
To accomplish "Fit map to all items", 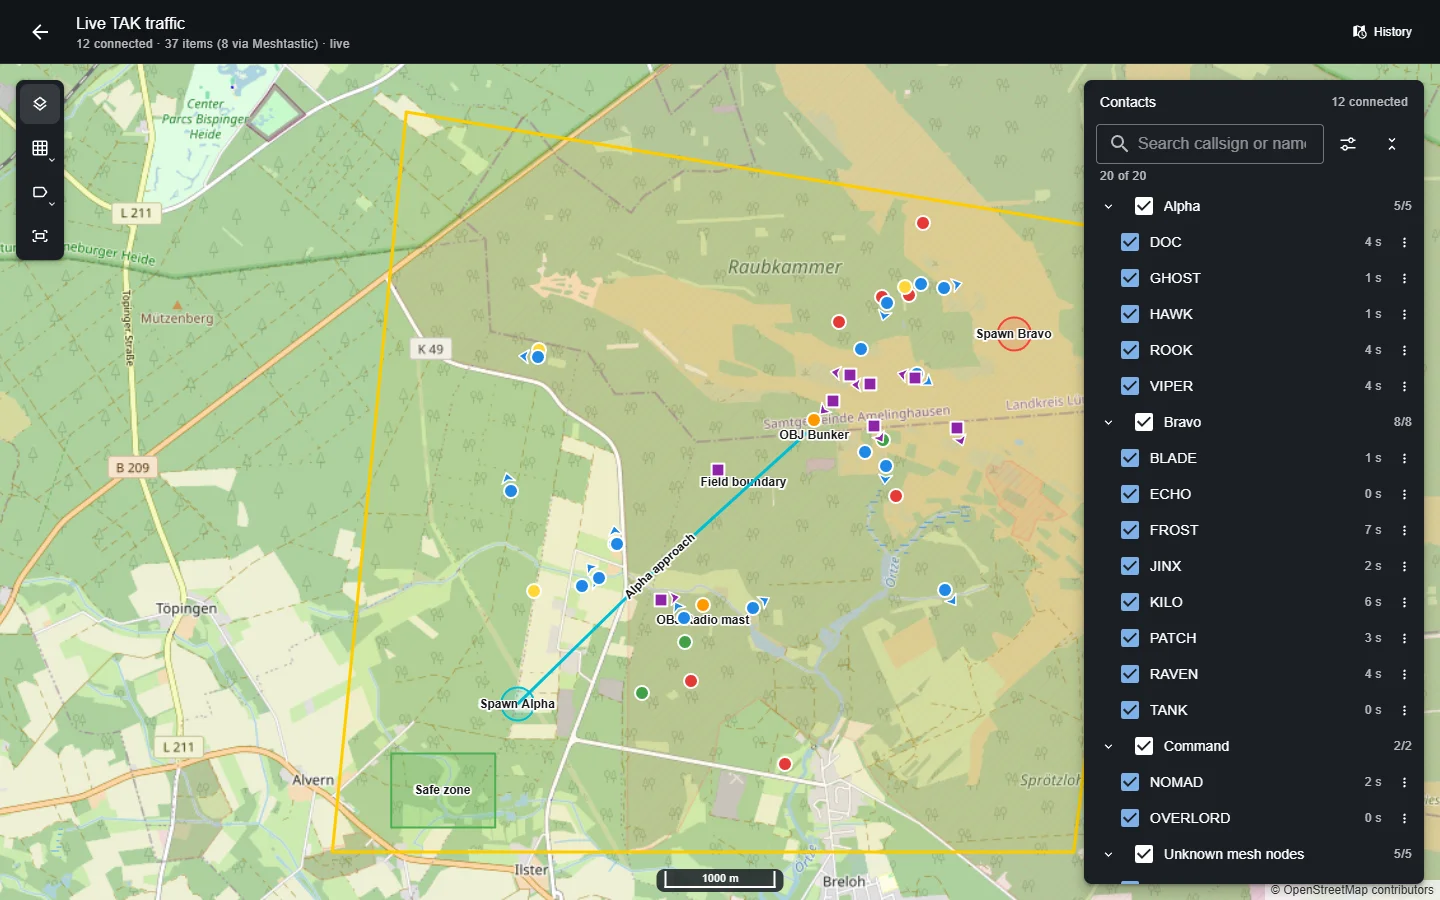I will (x=40, y=236).
